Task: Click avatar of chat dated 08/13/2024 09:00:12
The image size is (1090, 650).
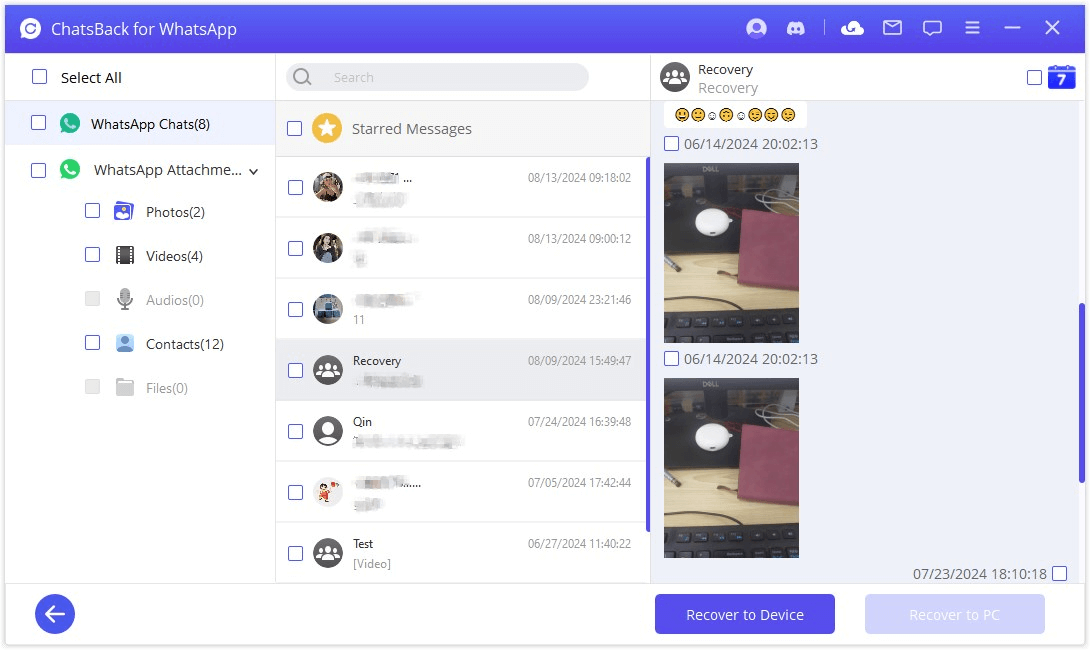Action: pyautogui.click(x=327, y=248)
